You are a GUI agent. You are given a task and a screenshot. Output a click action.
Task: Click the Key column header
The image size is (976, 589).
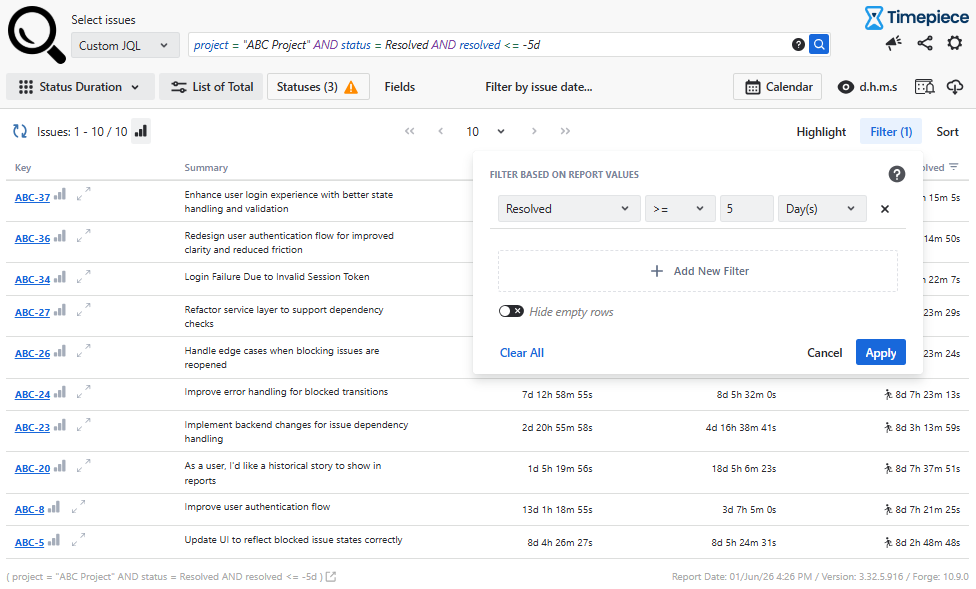click(23, 167)
